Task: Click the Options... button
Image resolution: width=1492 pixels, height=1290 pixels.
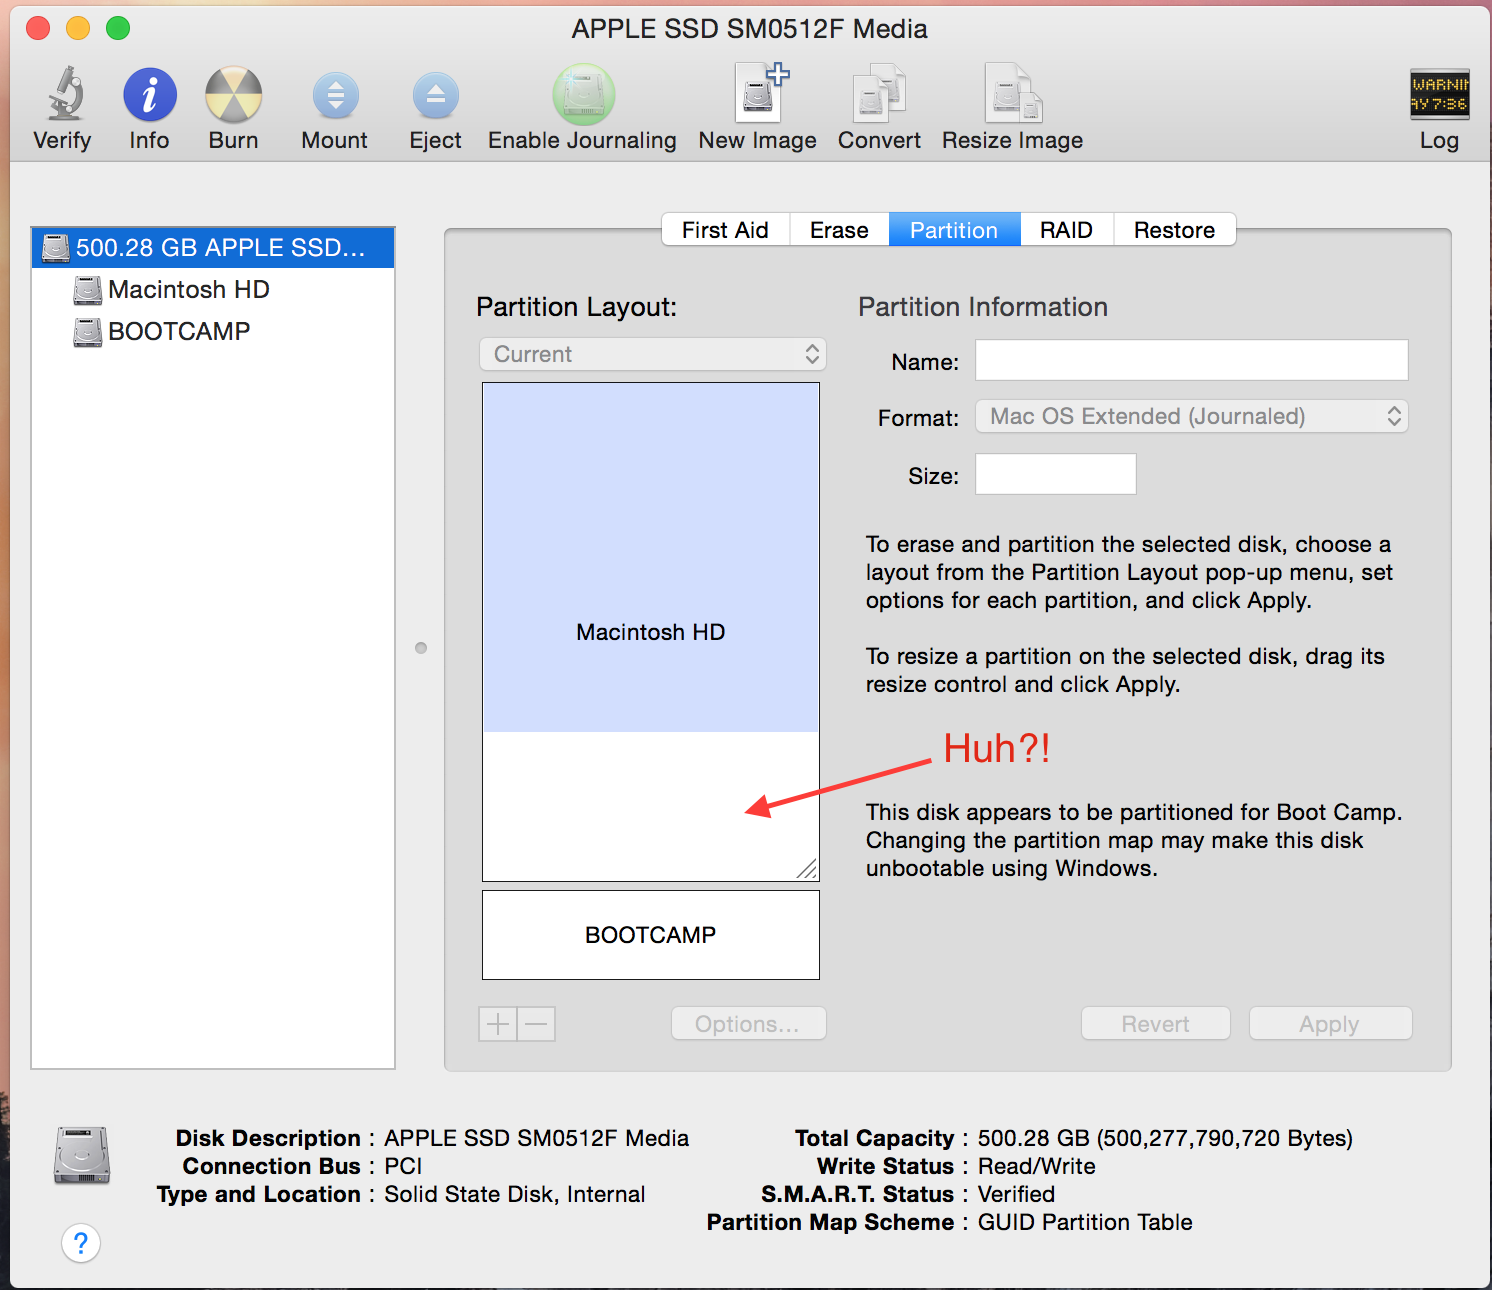Action: tap(748, 1024)
